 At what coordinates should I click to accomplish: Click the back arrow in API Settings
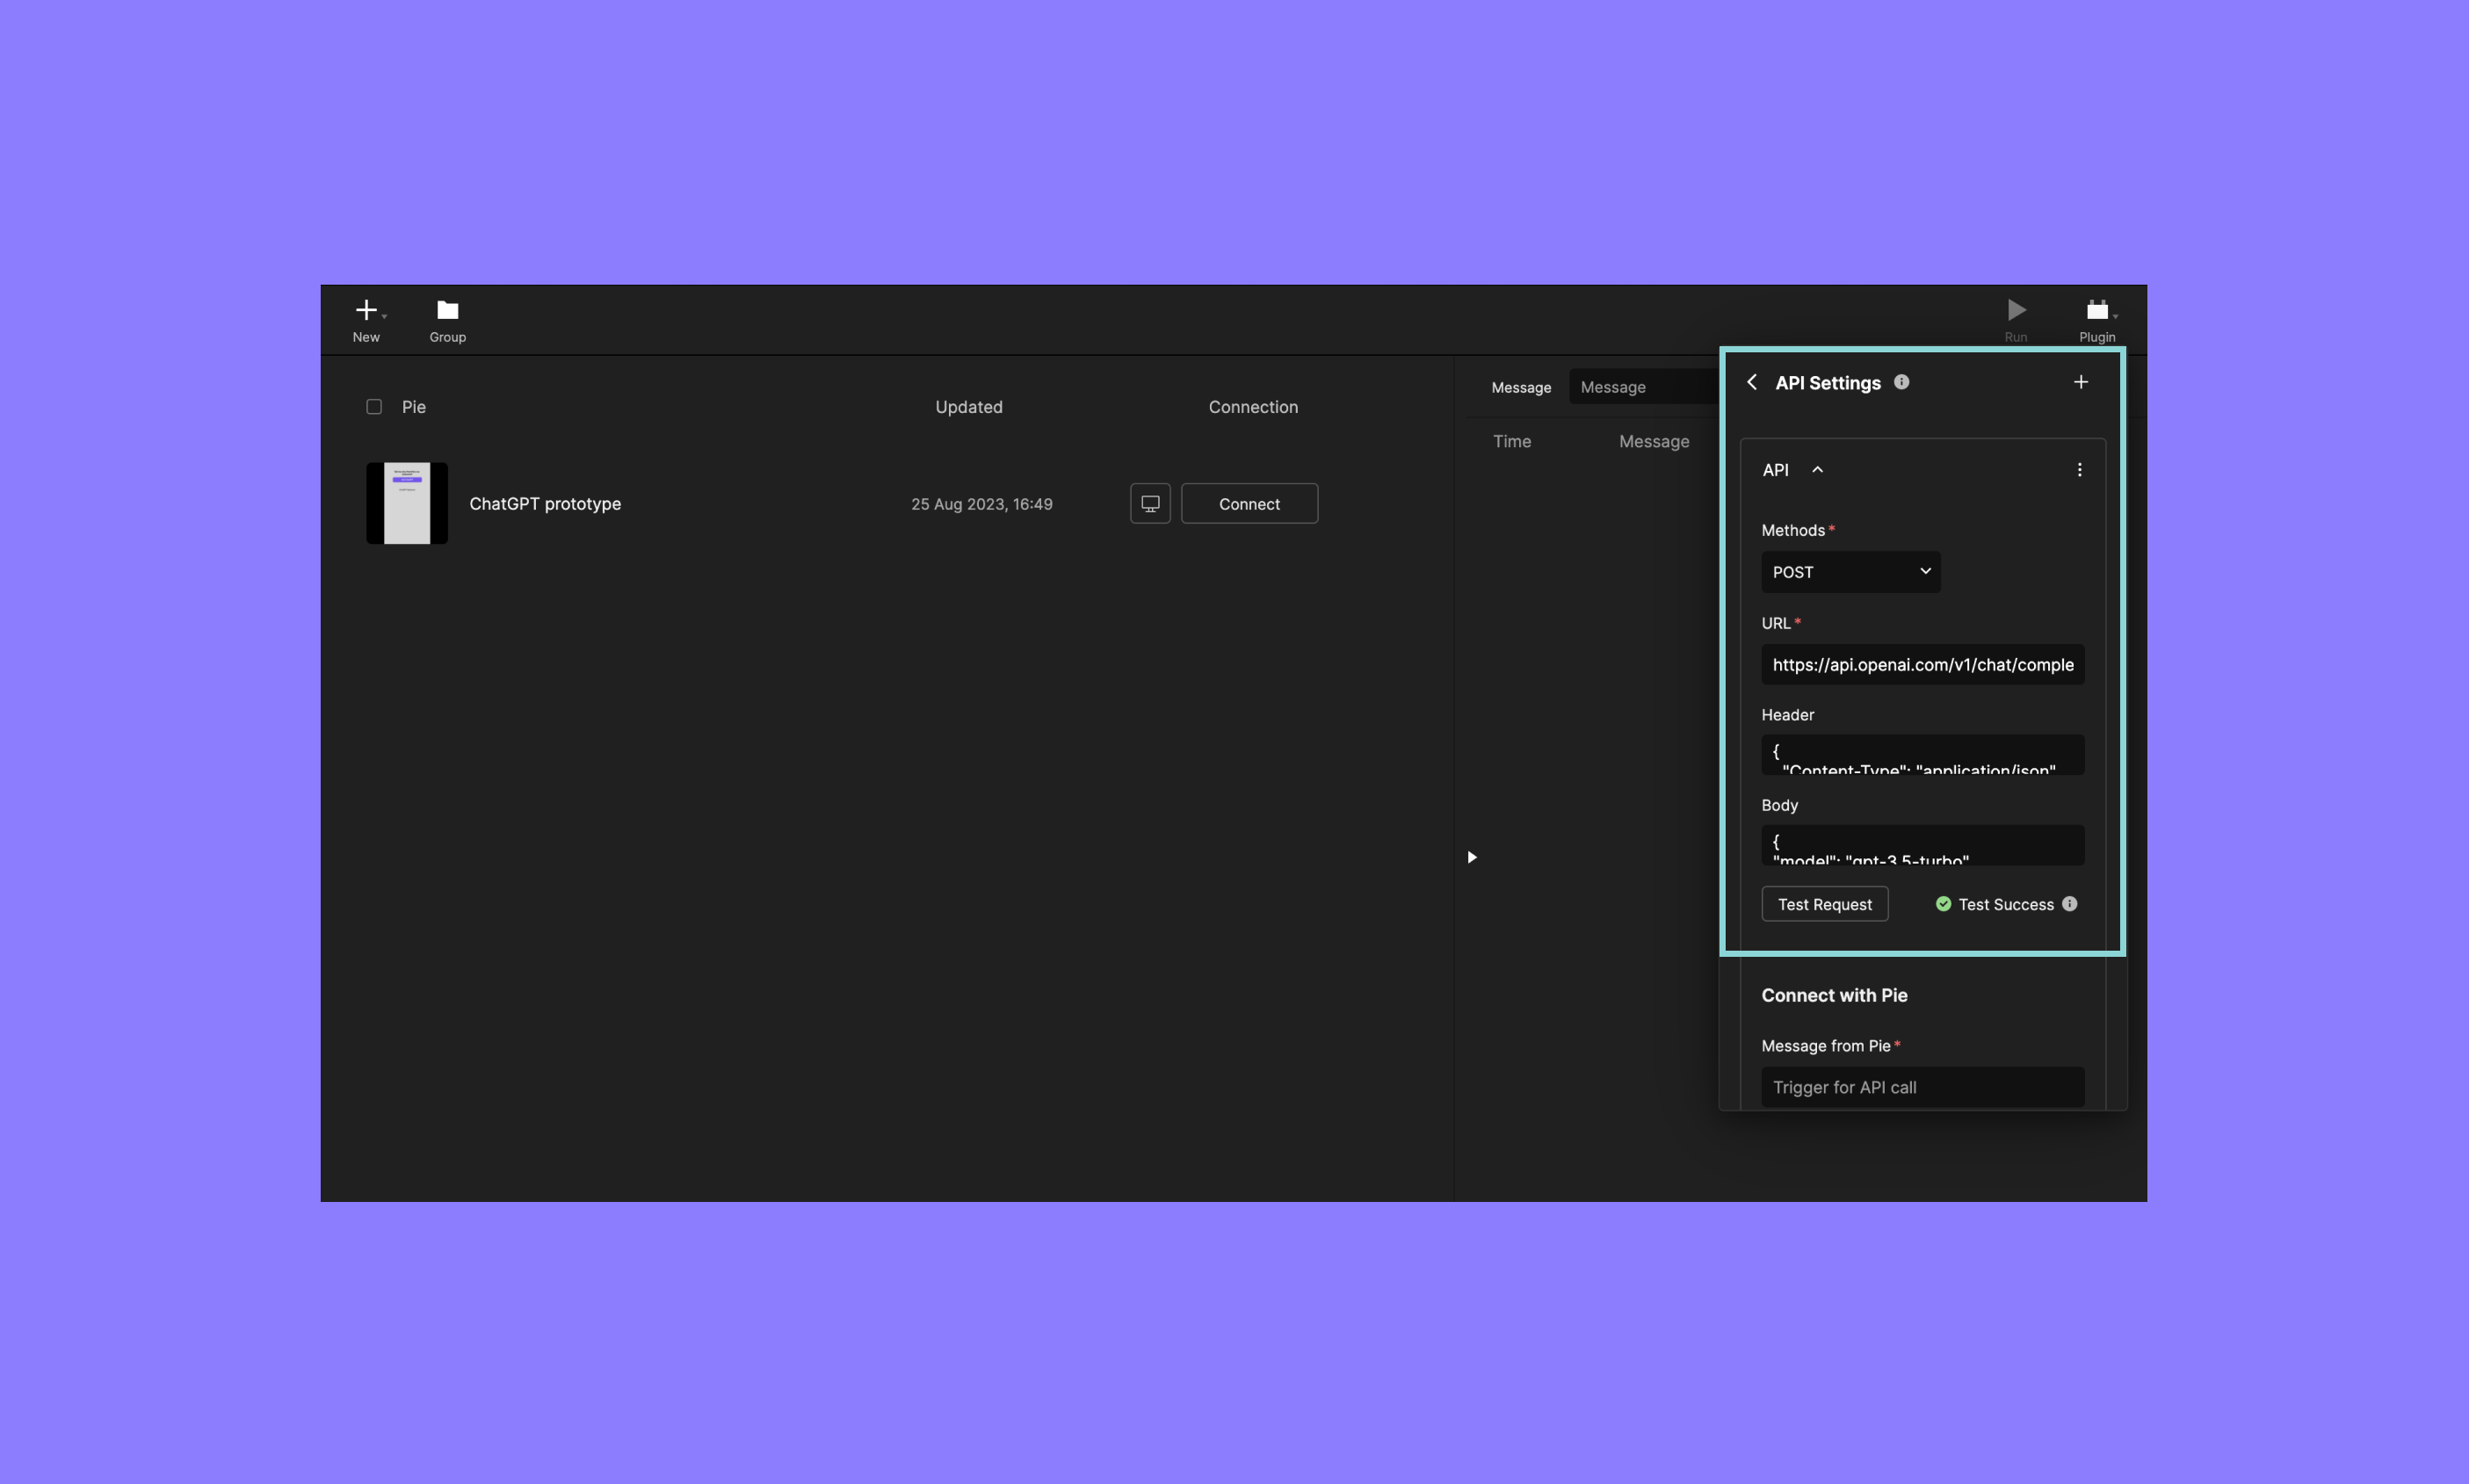[1753, 381]
